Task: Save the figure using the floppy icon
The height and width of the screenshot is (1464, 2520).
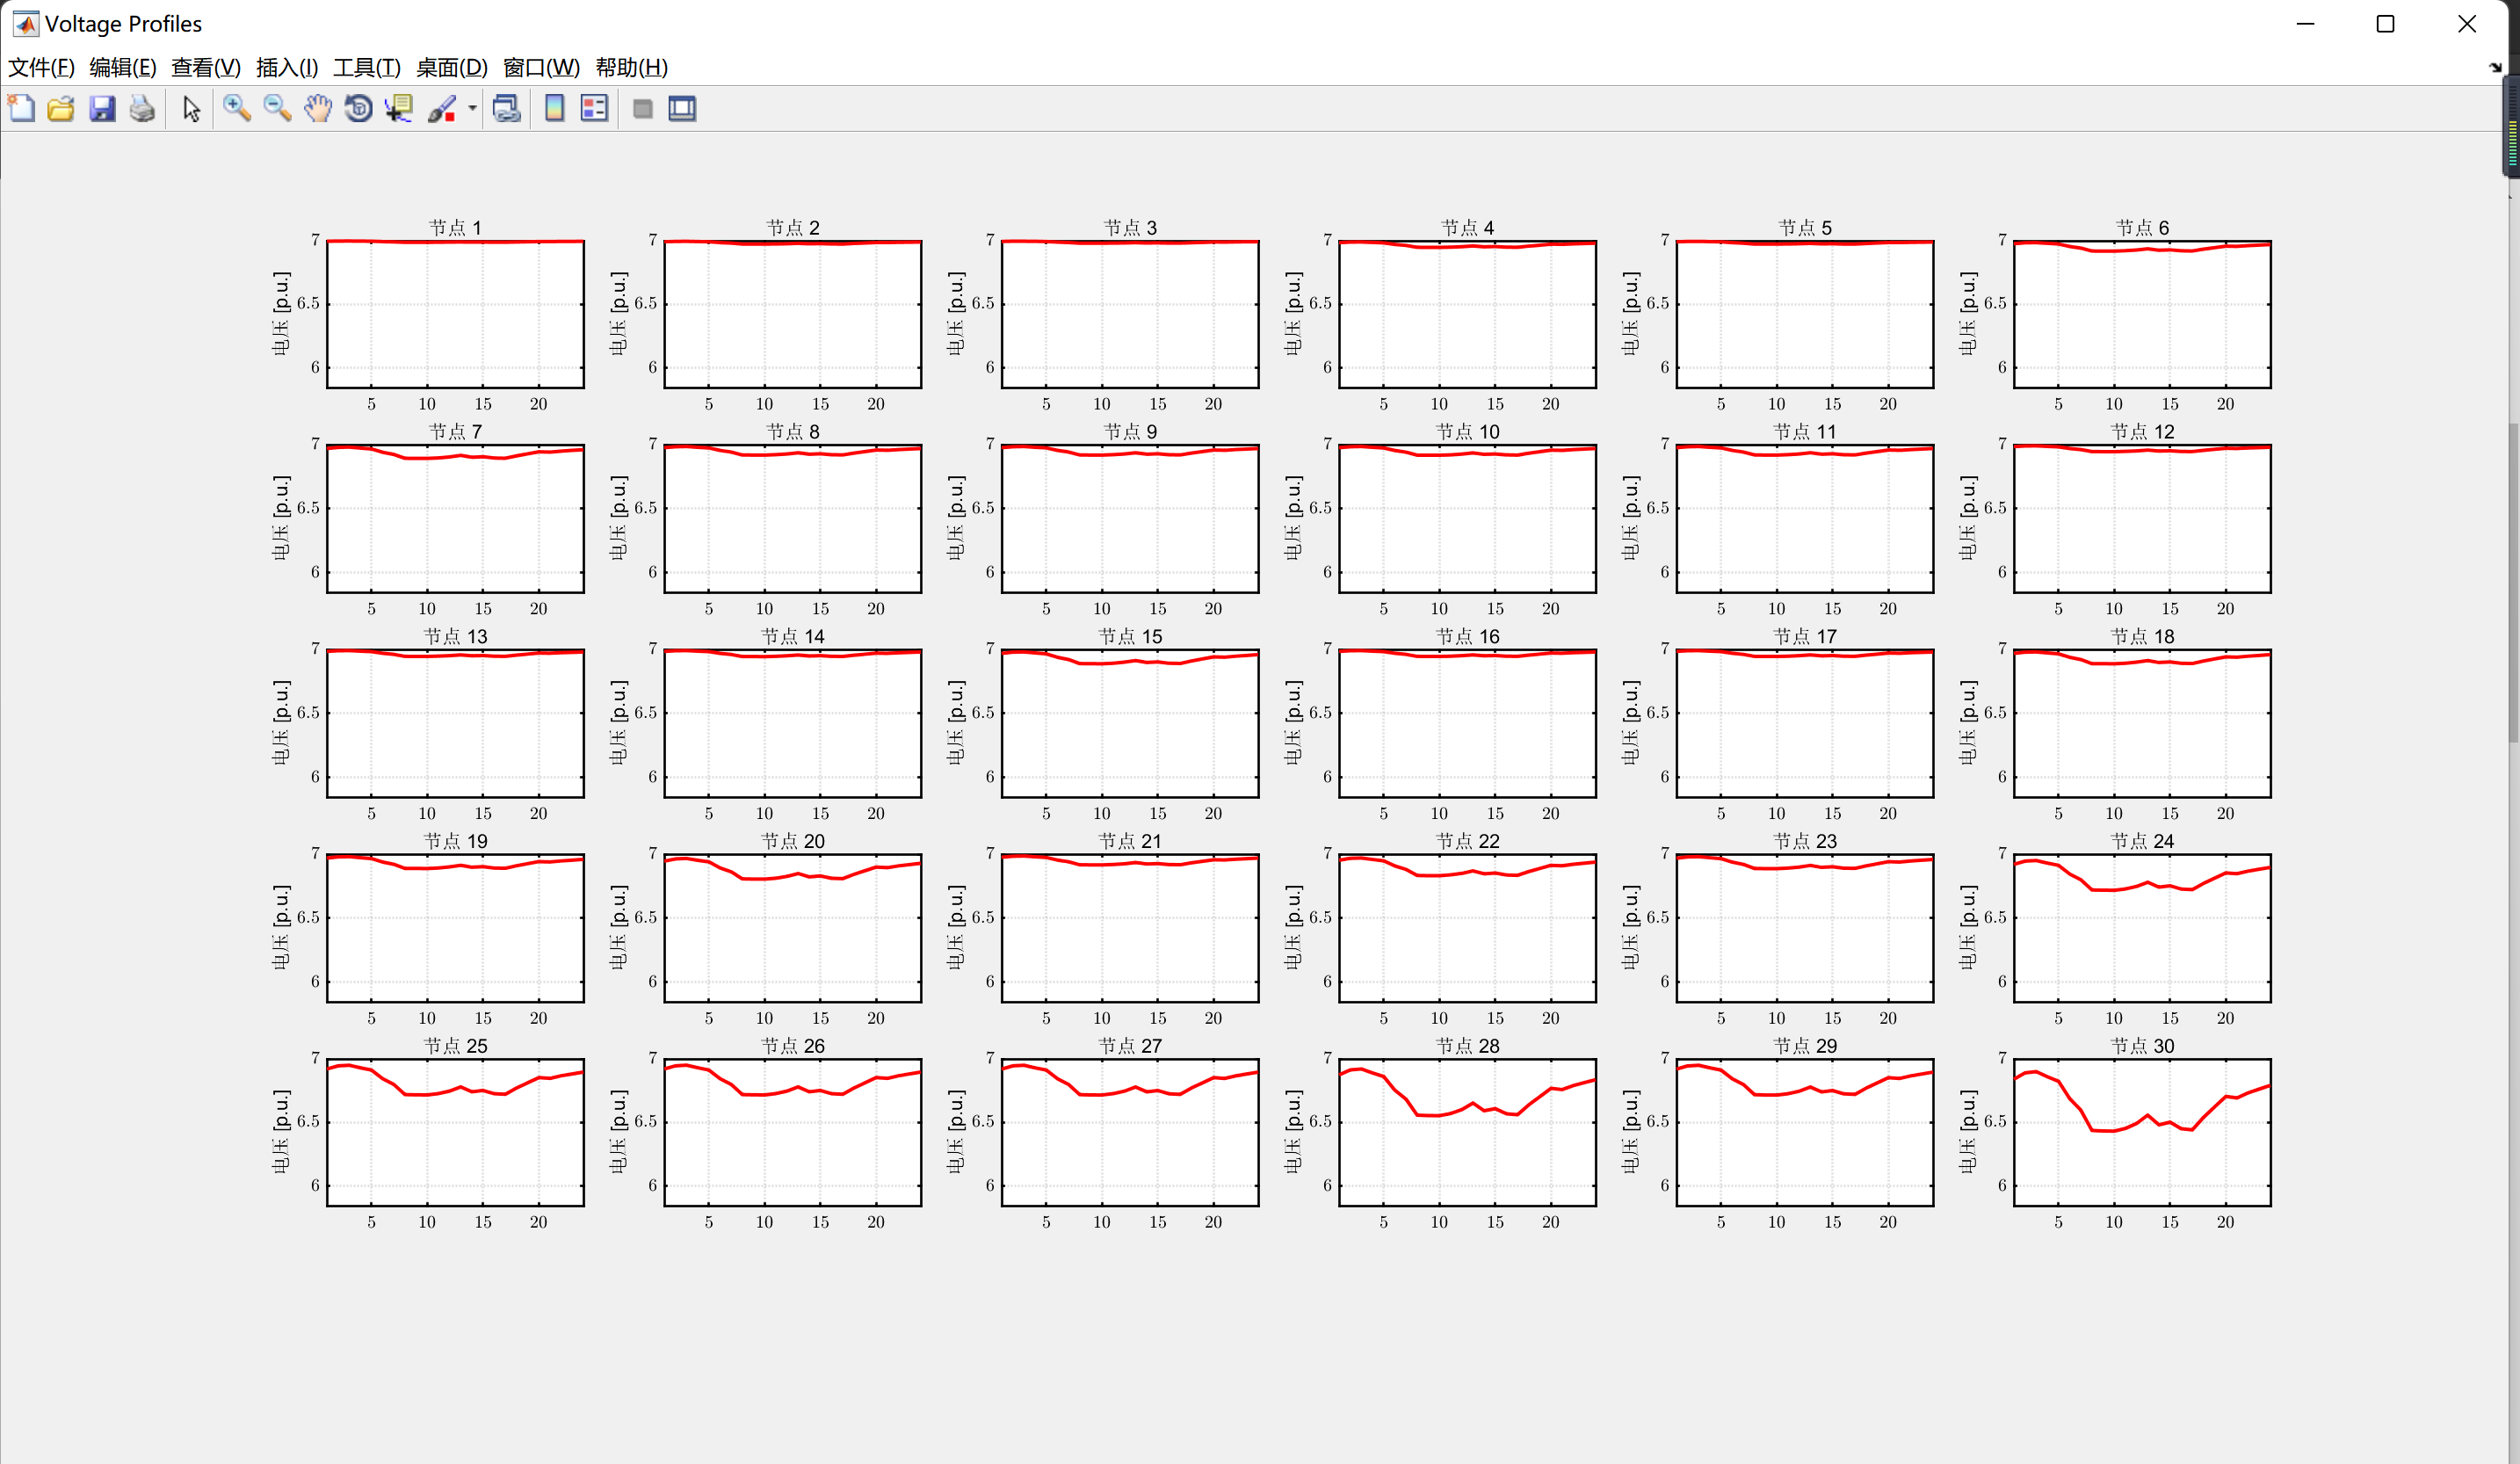Action: pyautogui.click(x=102, y=108)
